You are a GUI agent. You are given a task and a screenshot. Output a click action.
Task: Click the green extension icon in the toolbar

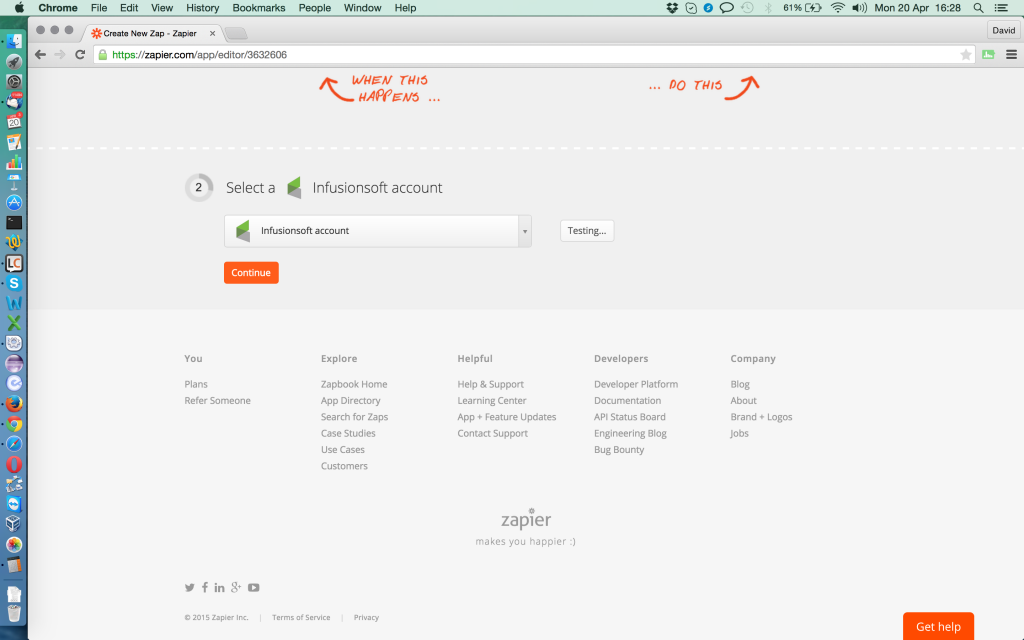(x=988, y=55)
